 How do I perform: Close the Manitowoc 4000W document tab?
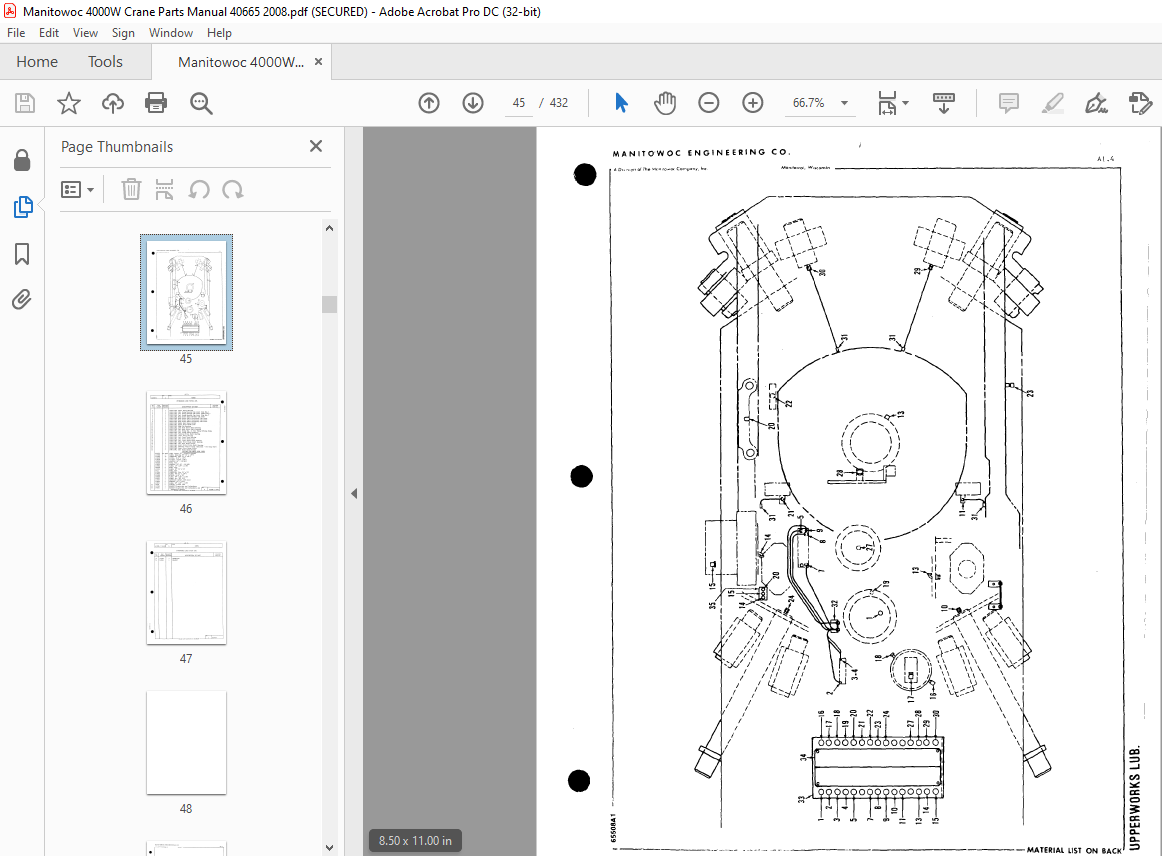coord(319,62)
